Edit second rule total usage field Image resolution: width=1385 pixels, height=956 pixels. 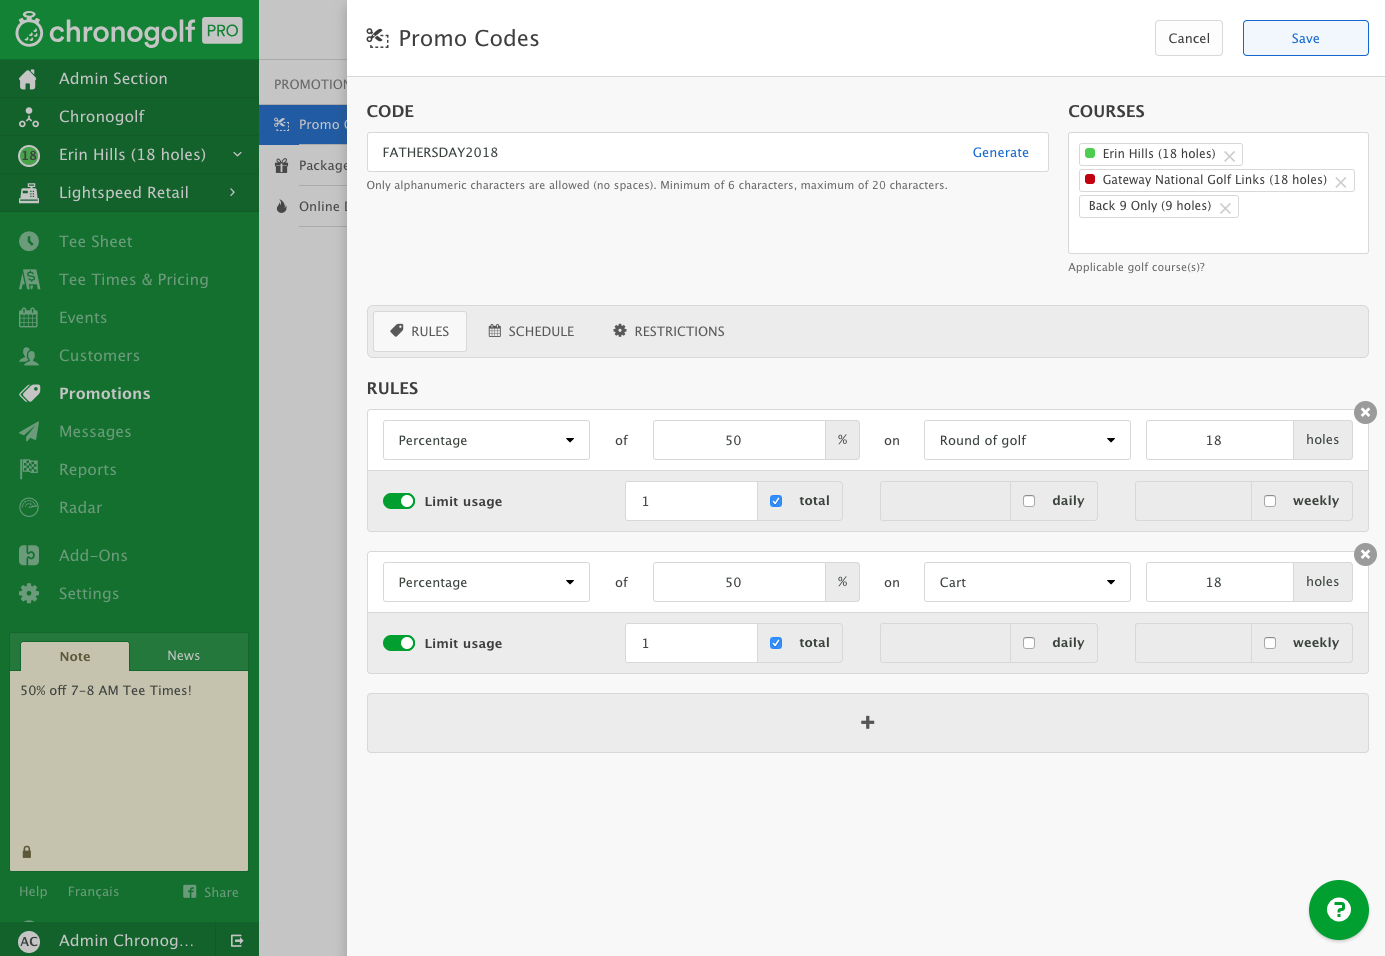[x=691, y=643]
